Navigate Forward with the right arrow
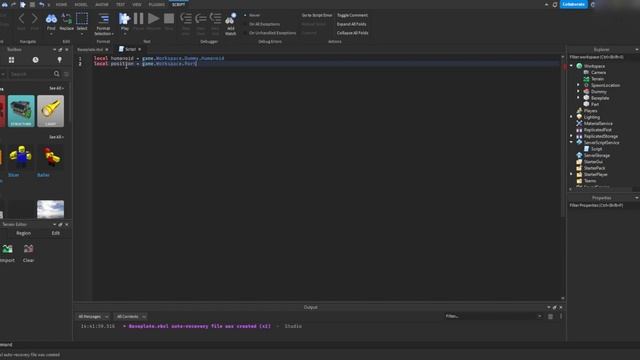 [35, 18]
